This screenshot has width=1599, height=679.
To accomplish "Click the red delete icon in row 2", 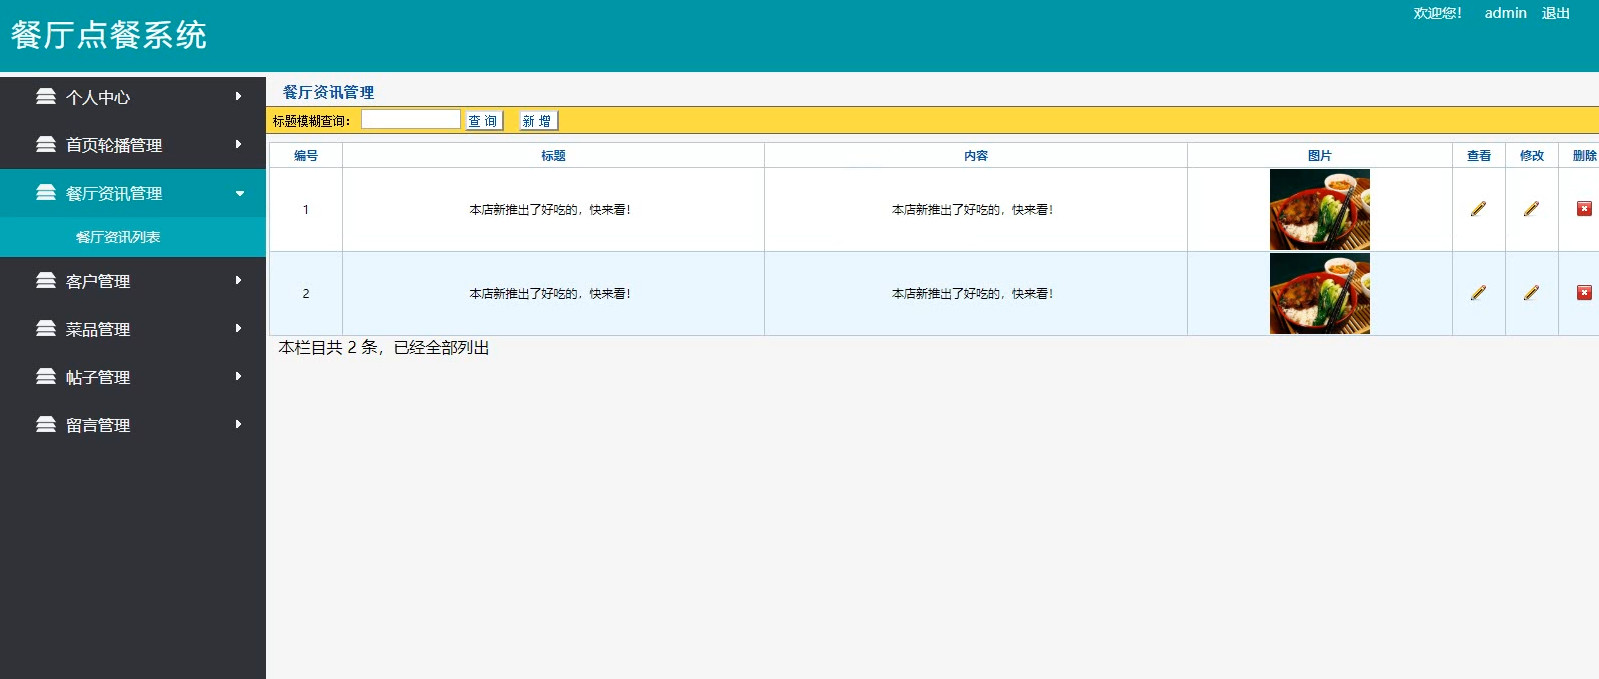I will 1584,293.
